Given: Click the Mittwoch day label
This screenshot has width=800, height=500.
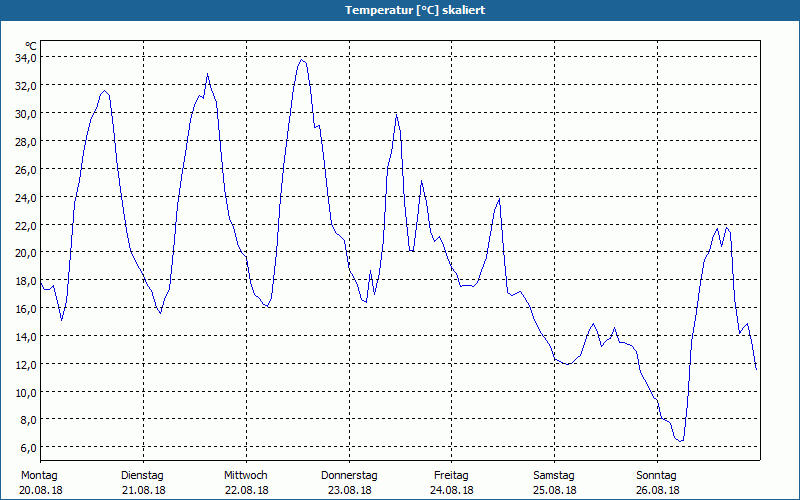Looking at the screenshot, I should pos(245,476).
